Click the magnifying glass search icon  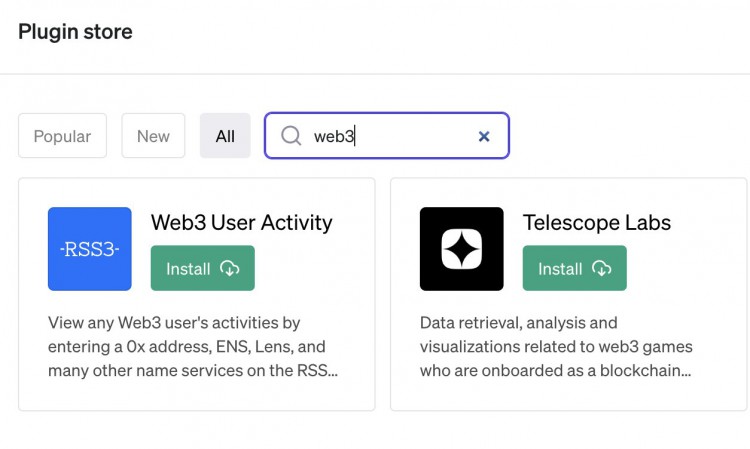[x=291, y=136]
